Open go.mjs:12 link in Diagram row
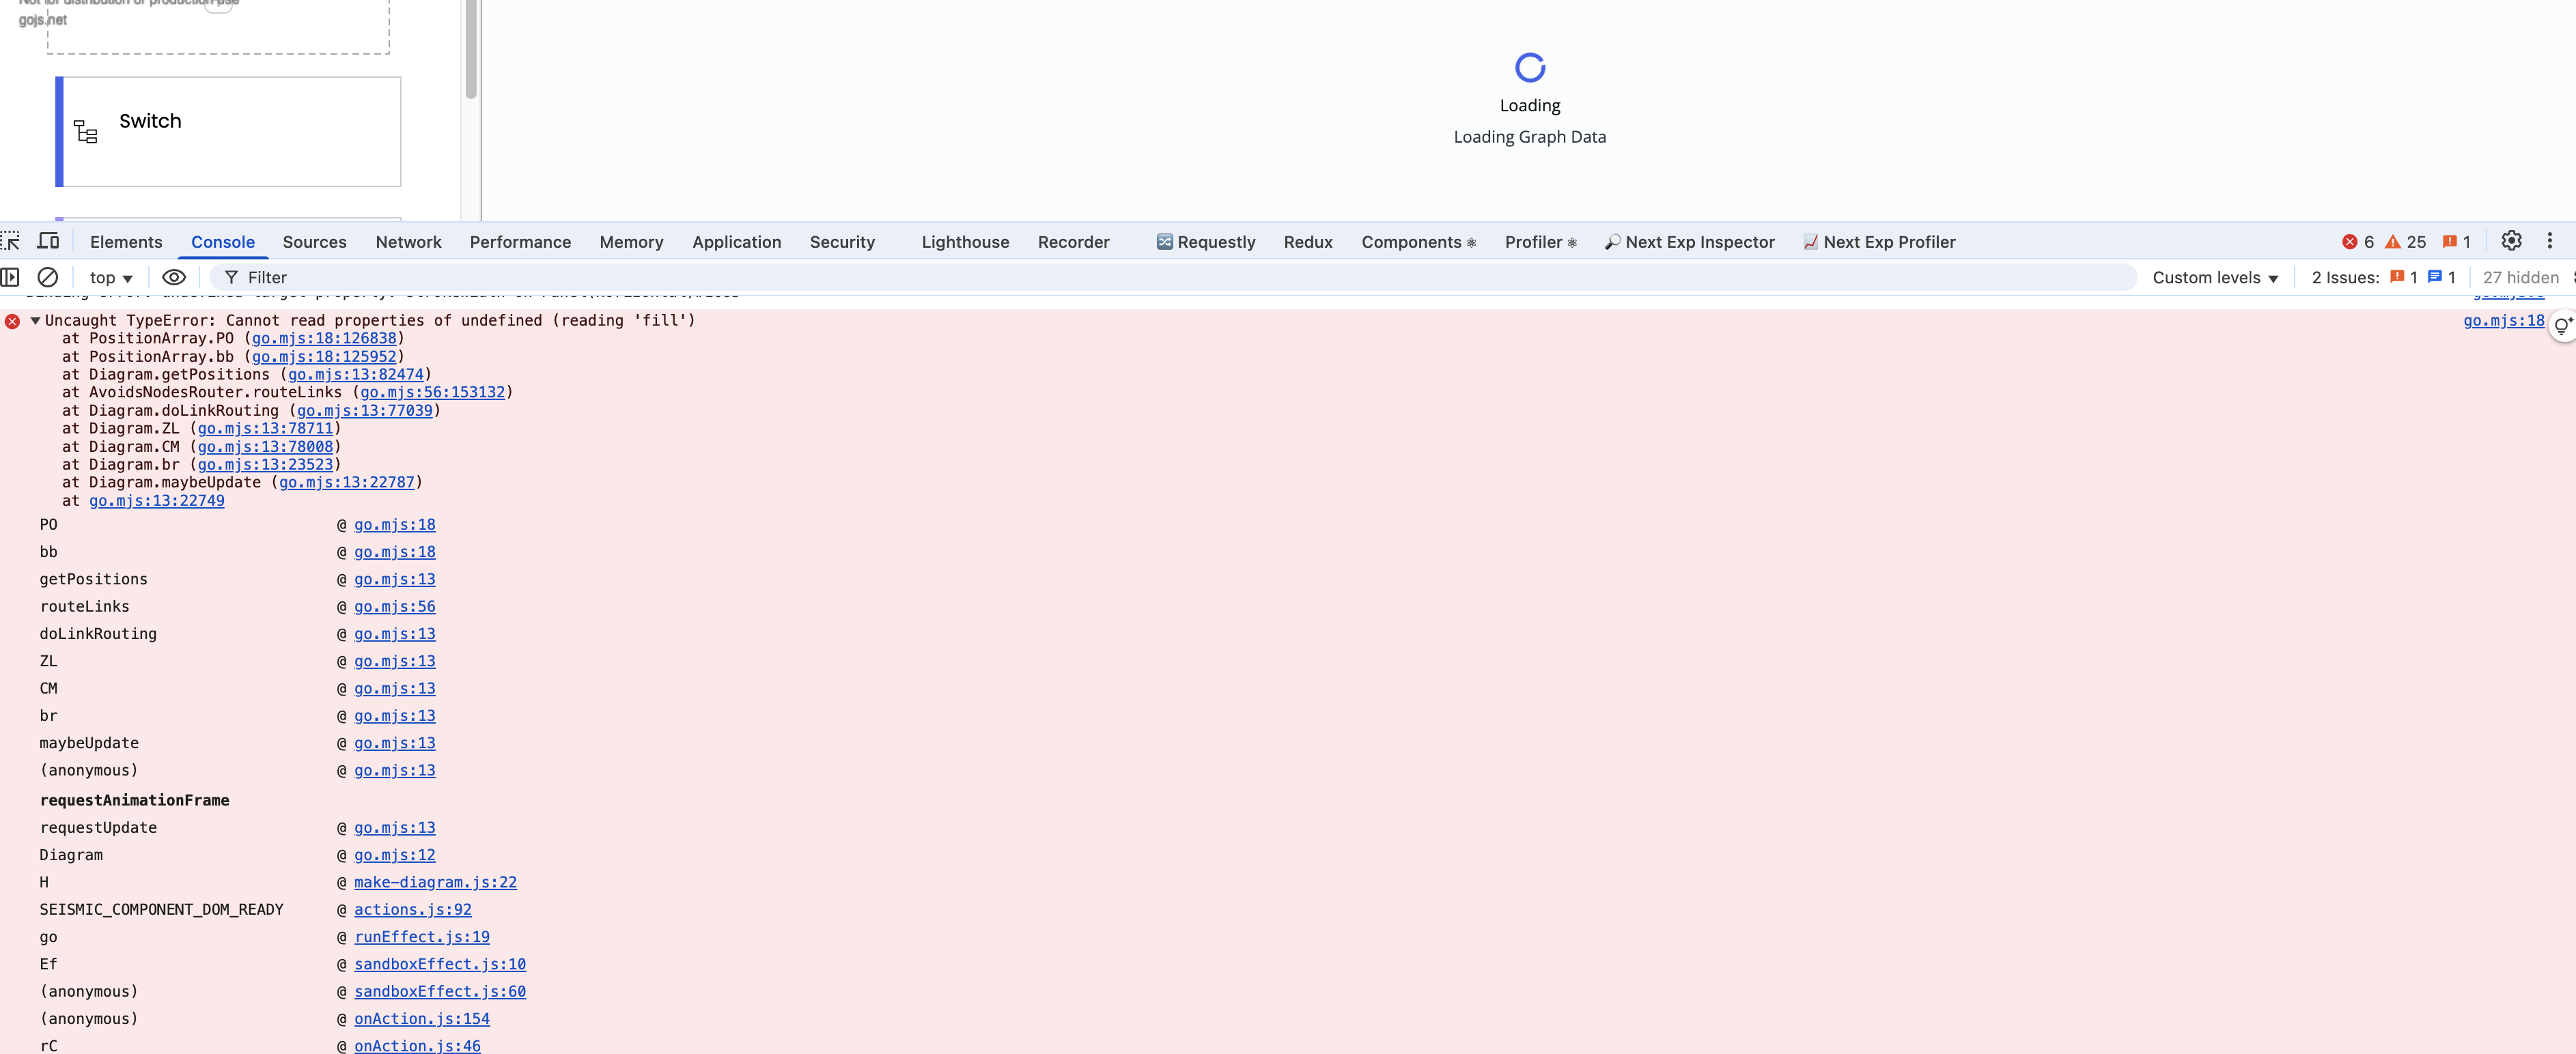2576x1054 pixels. 395,855
